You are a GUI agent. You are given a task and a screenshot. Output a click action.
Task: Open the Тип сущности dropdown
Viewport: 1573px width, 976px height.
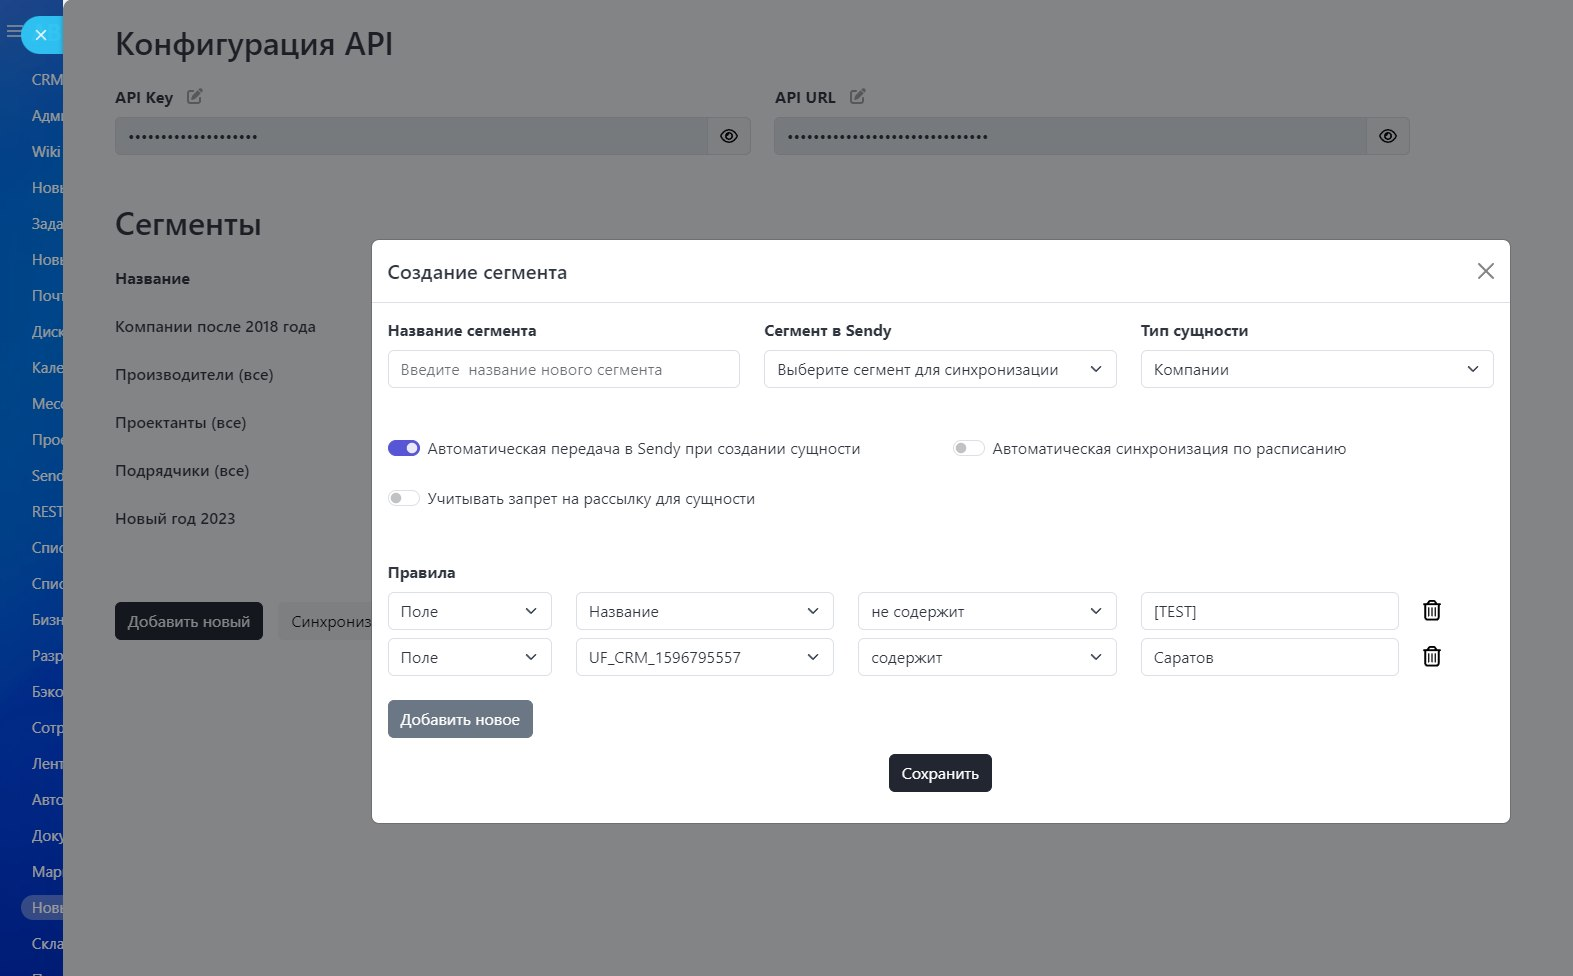pos(1316,369)
